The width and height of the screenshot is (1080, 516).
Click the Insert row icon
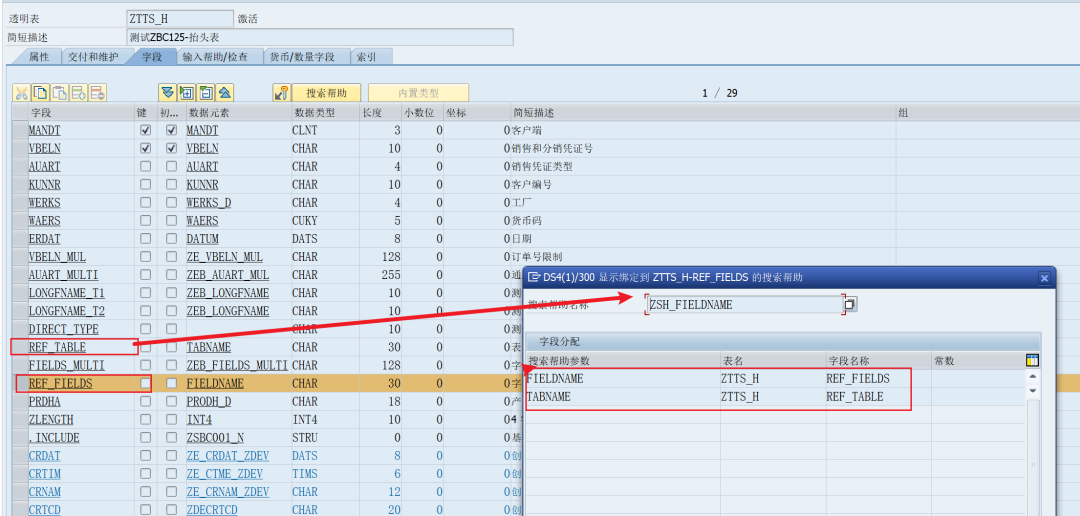(x=79, y=93)
